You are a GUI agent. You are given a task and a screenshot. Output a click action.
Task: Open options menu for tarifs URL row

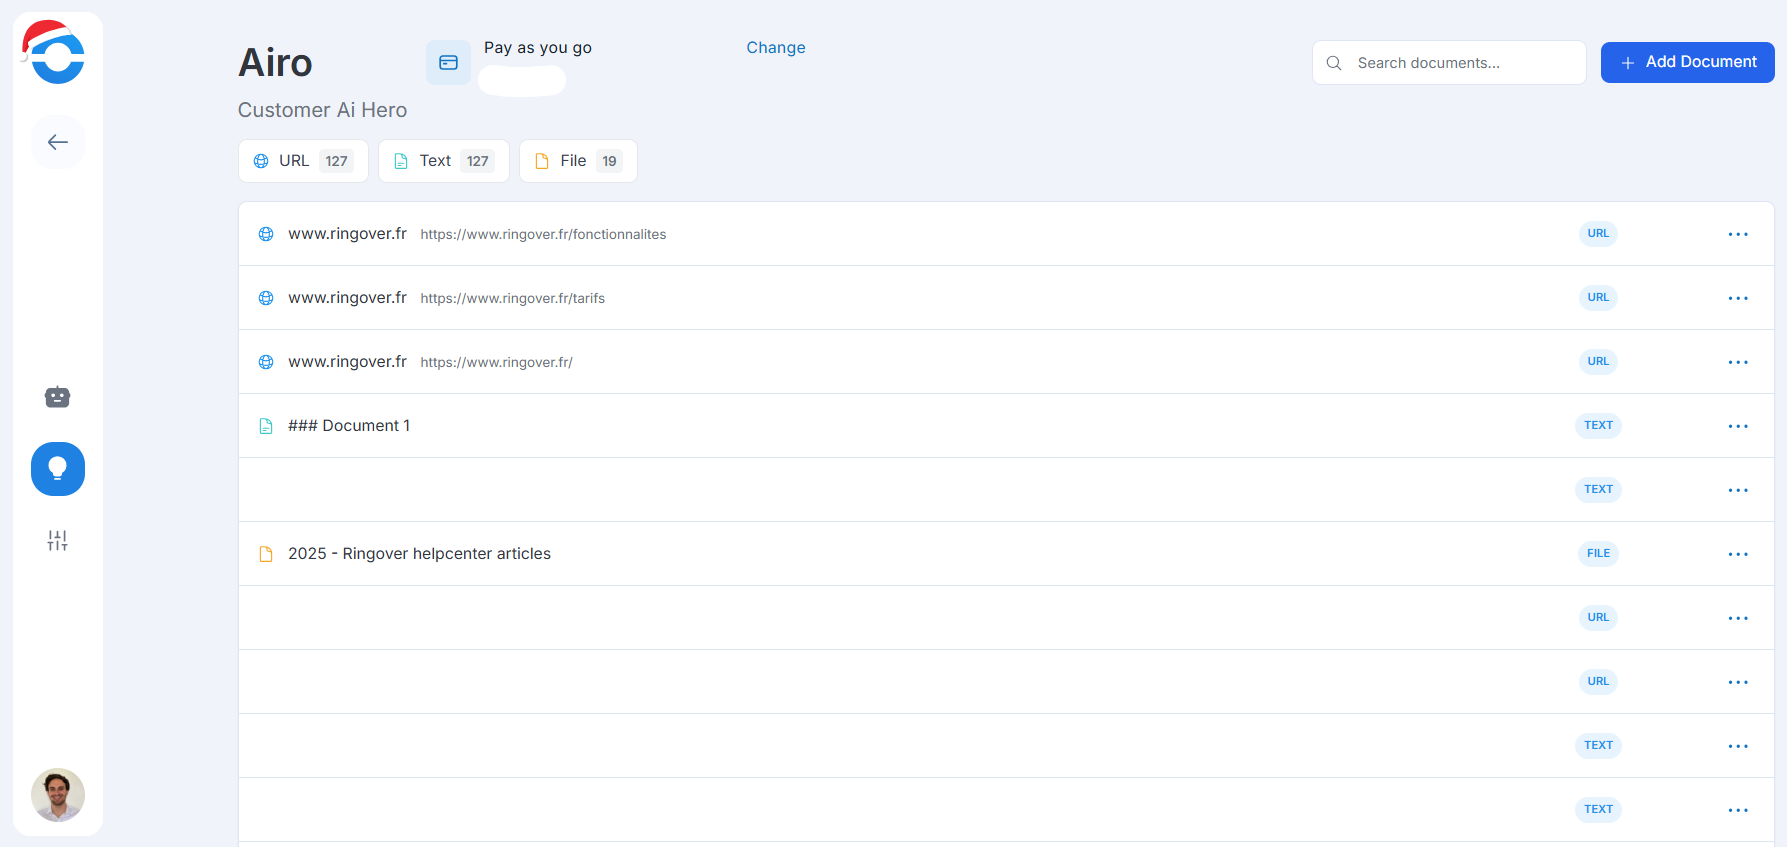(x=1738, y=298)
